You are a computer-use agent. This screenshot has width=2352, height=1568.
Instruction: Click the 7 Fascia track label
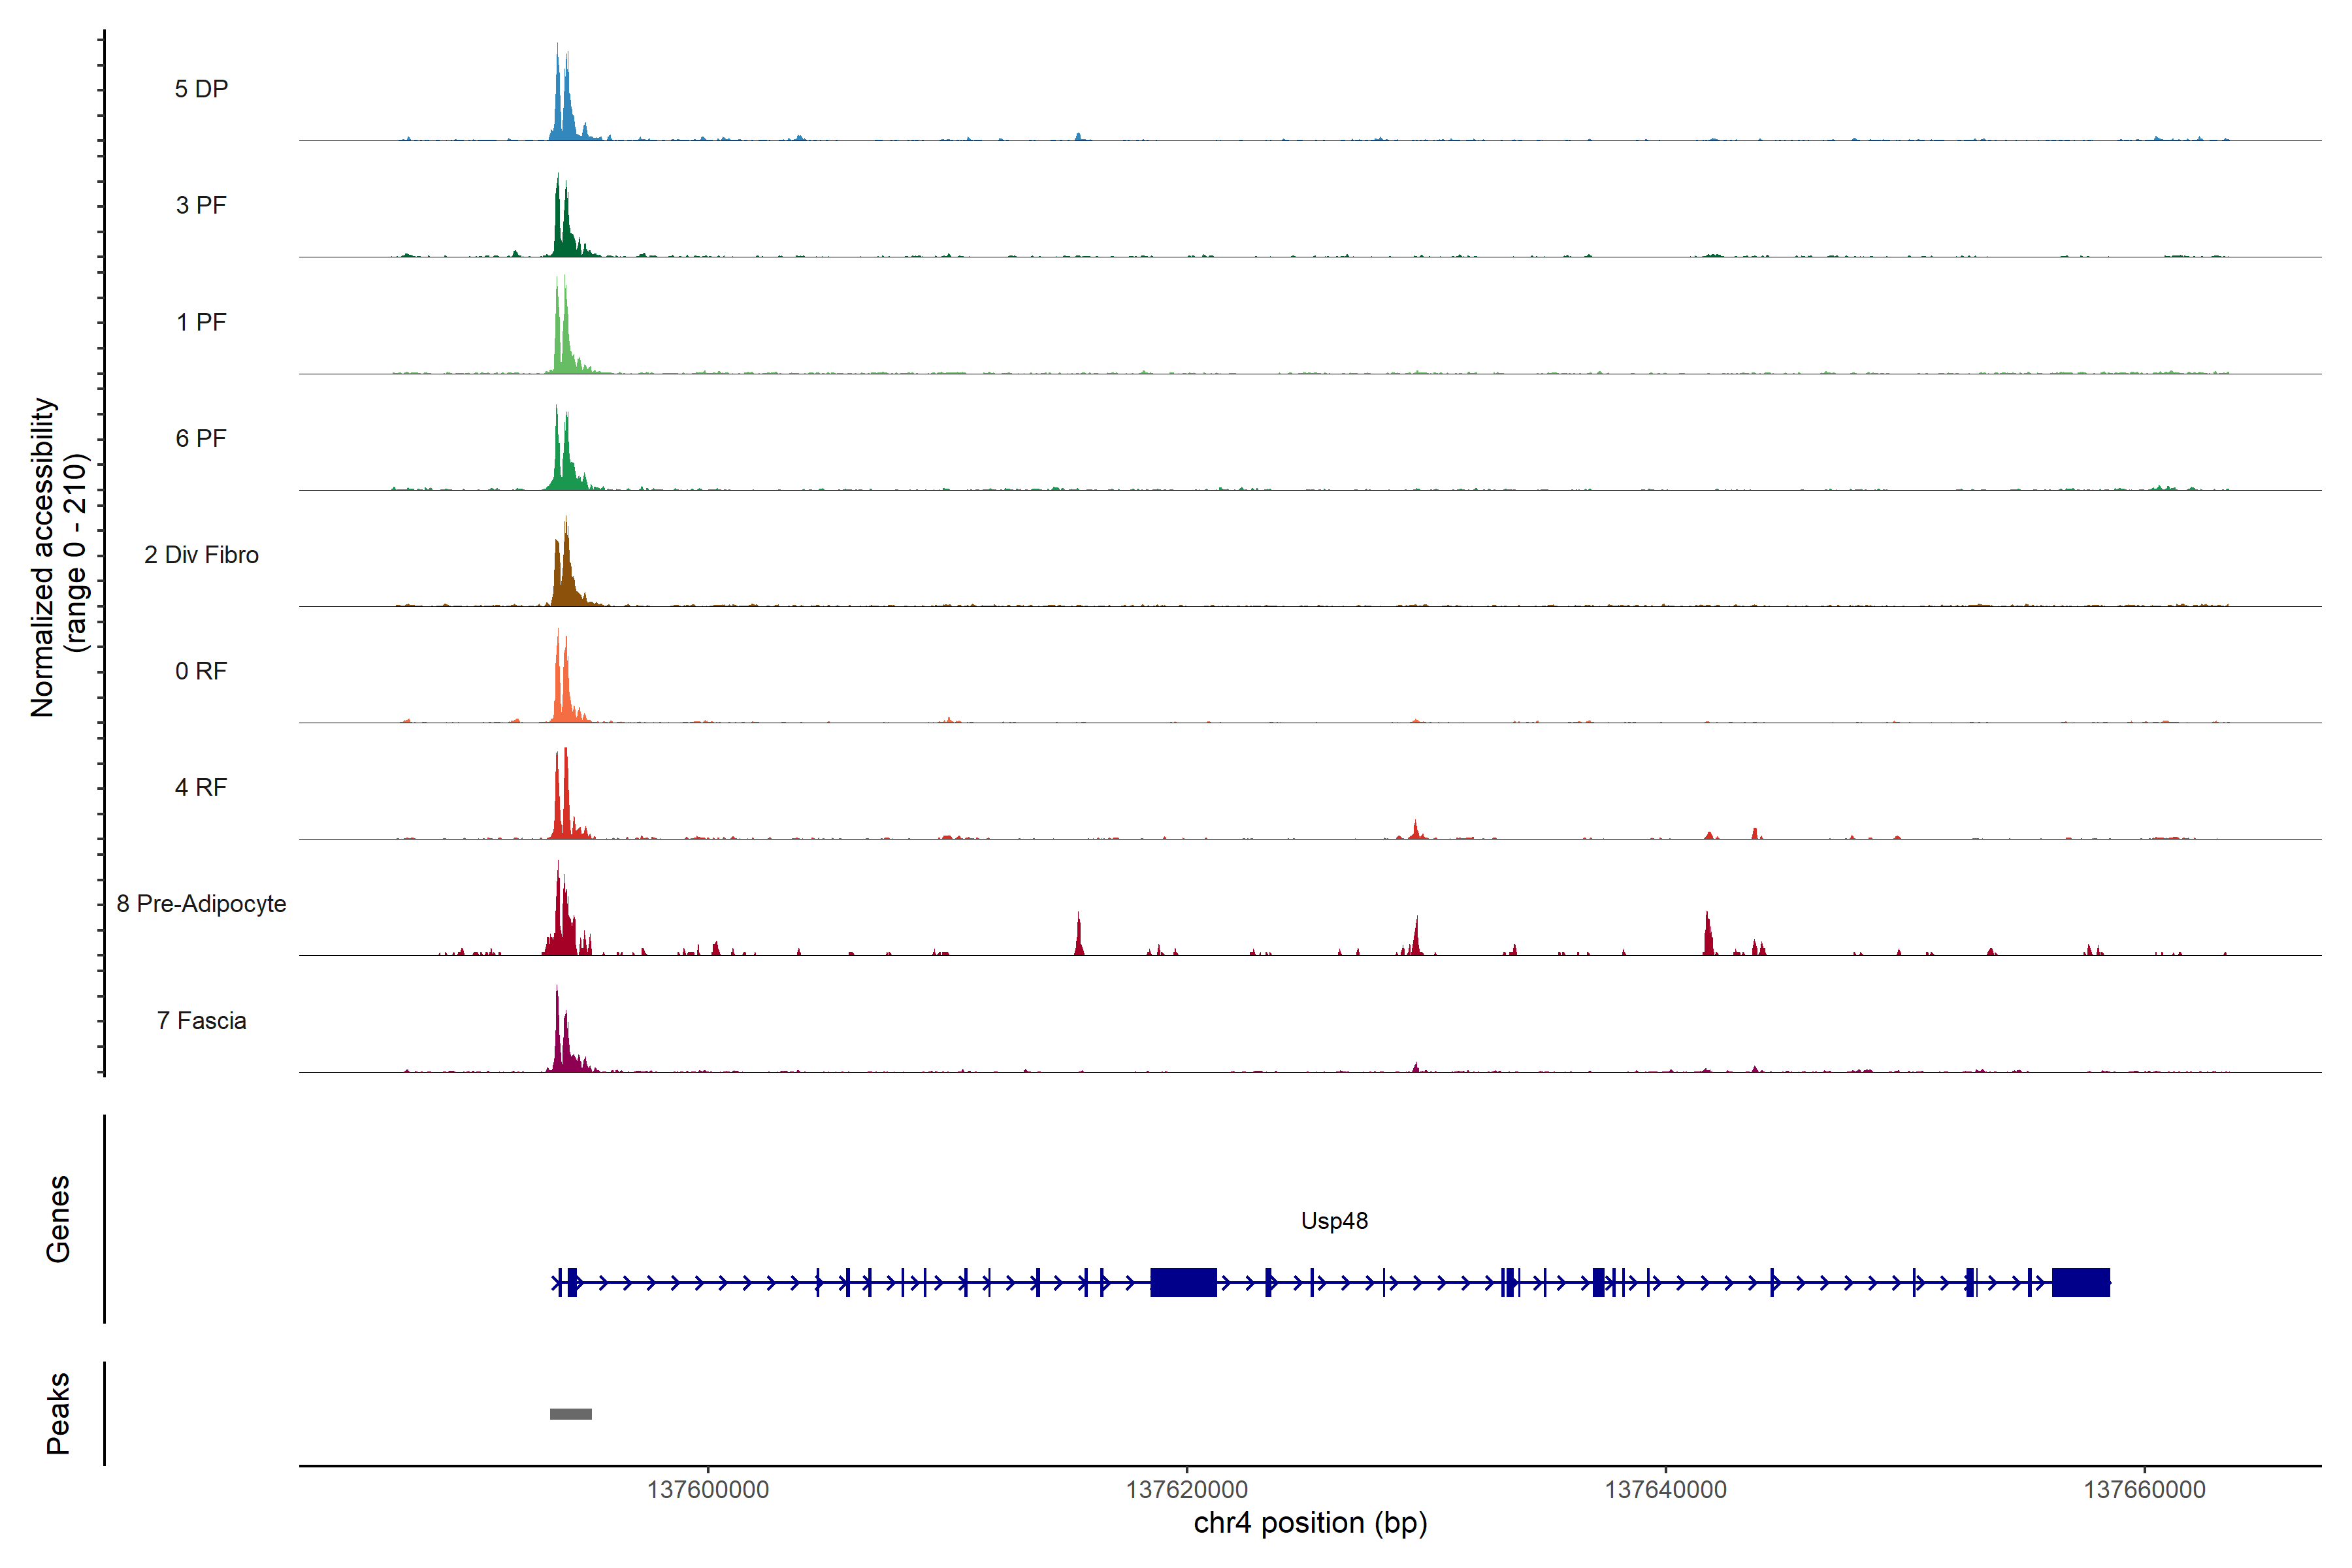coord(201,1020)
